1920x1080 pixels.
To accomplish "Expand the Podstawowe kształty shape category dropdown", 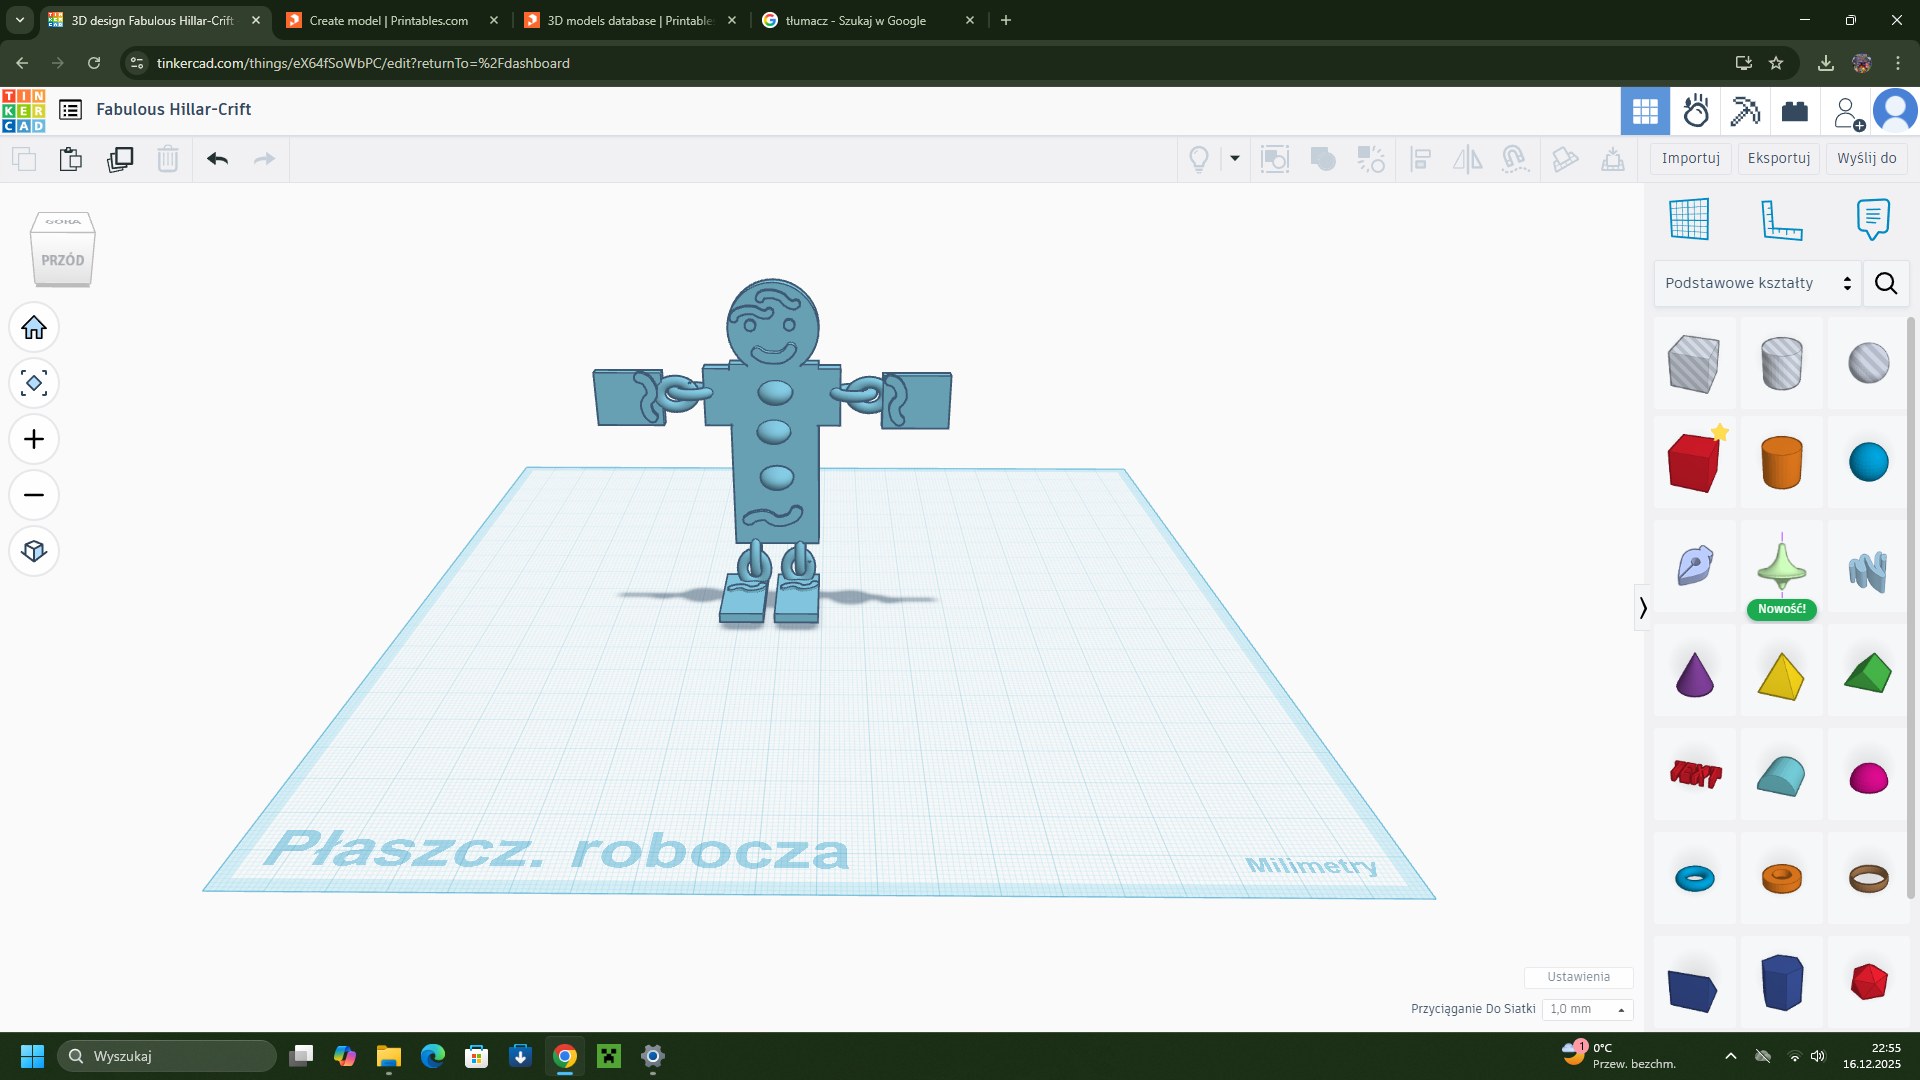I will point(1758,283).
